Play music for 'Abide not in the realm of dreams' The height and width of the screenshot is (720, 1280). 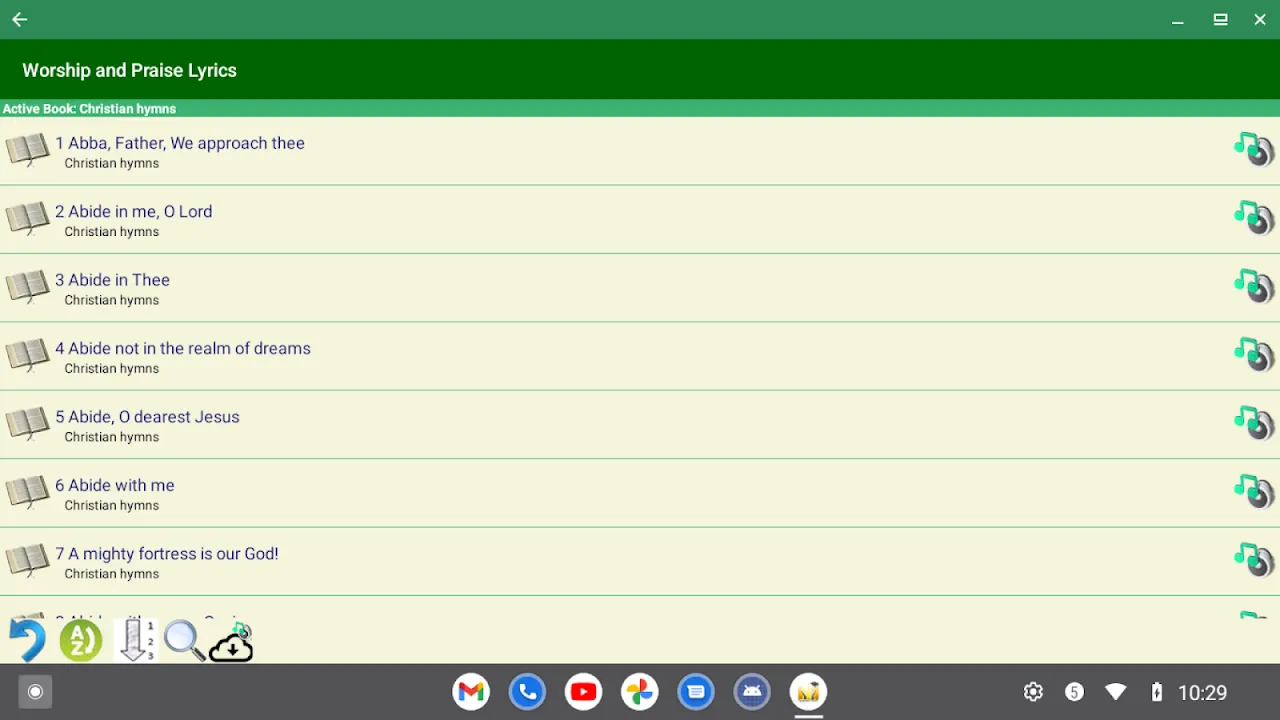[1254, 354]
